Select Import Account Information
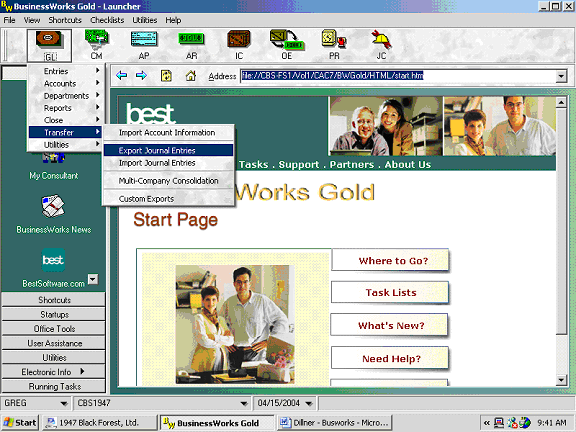This screenshot has width=576, height=432. pyautogui.click(x=168, y=133)
